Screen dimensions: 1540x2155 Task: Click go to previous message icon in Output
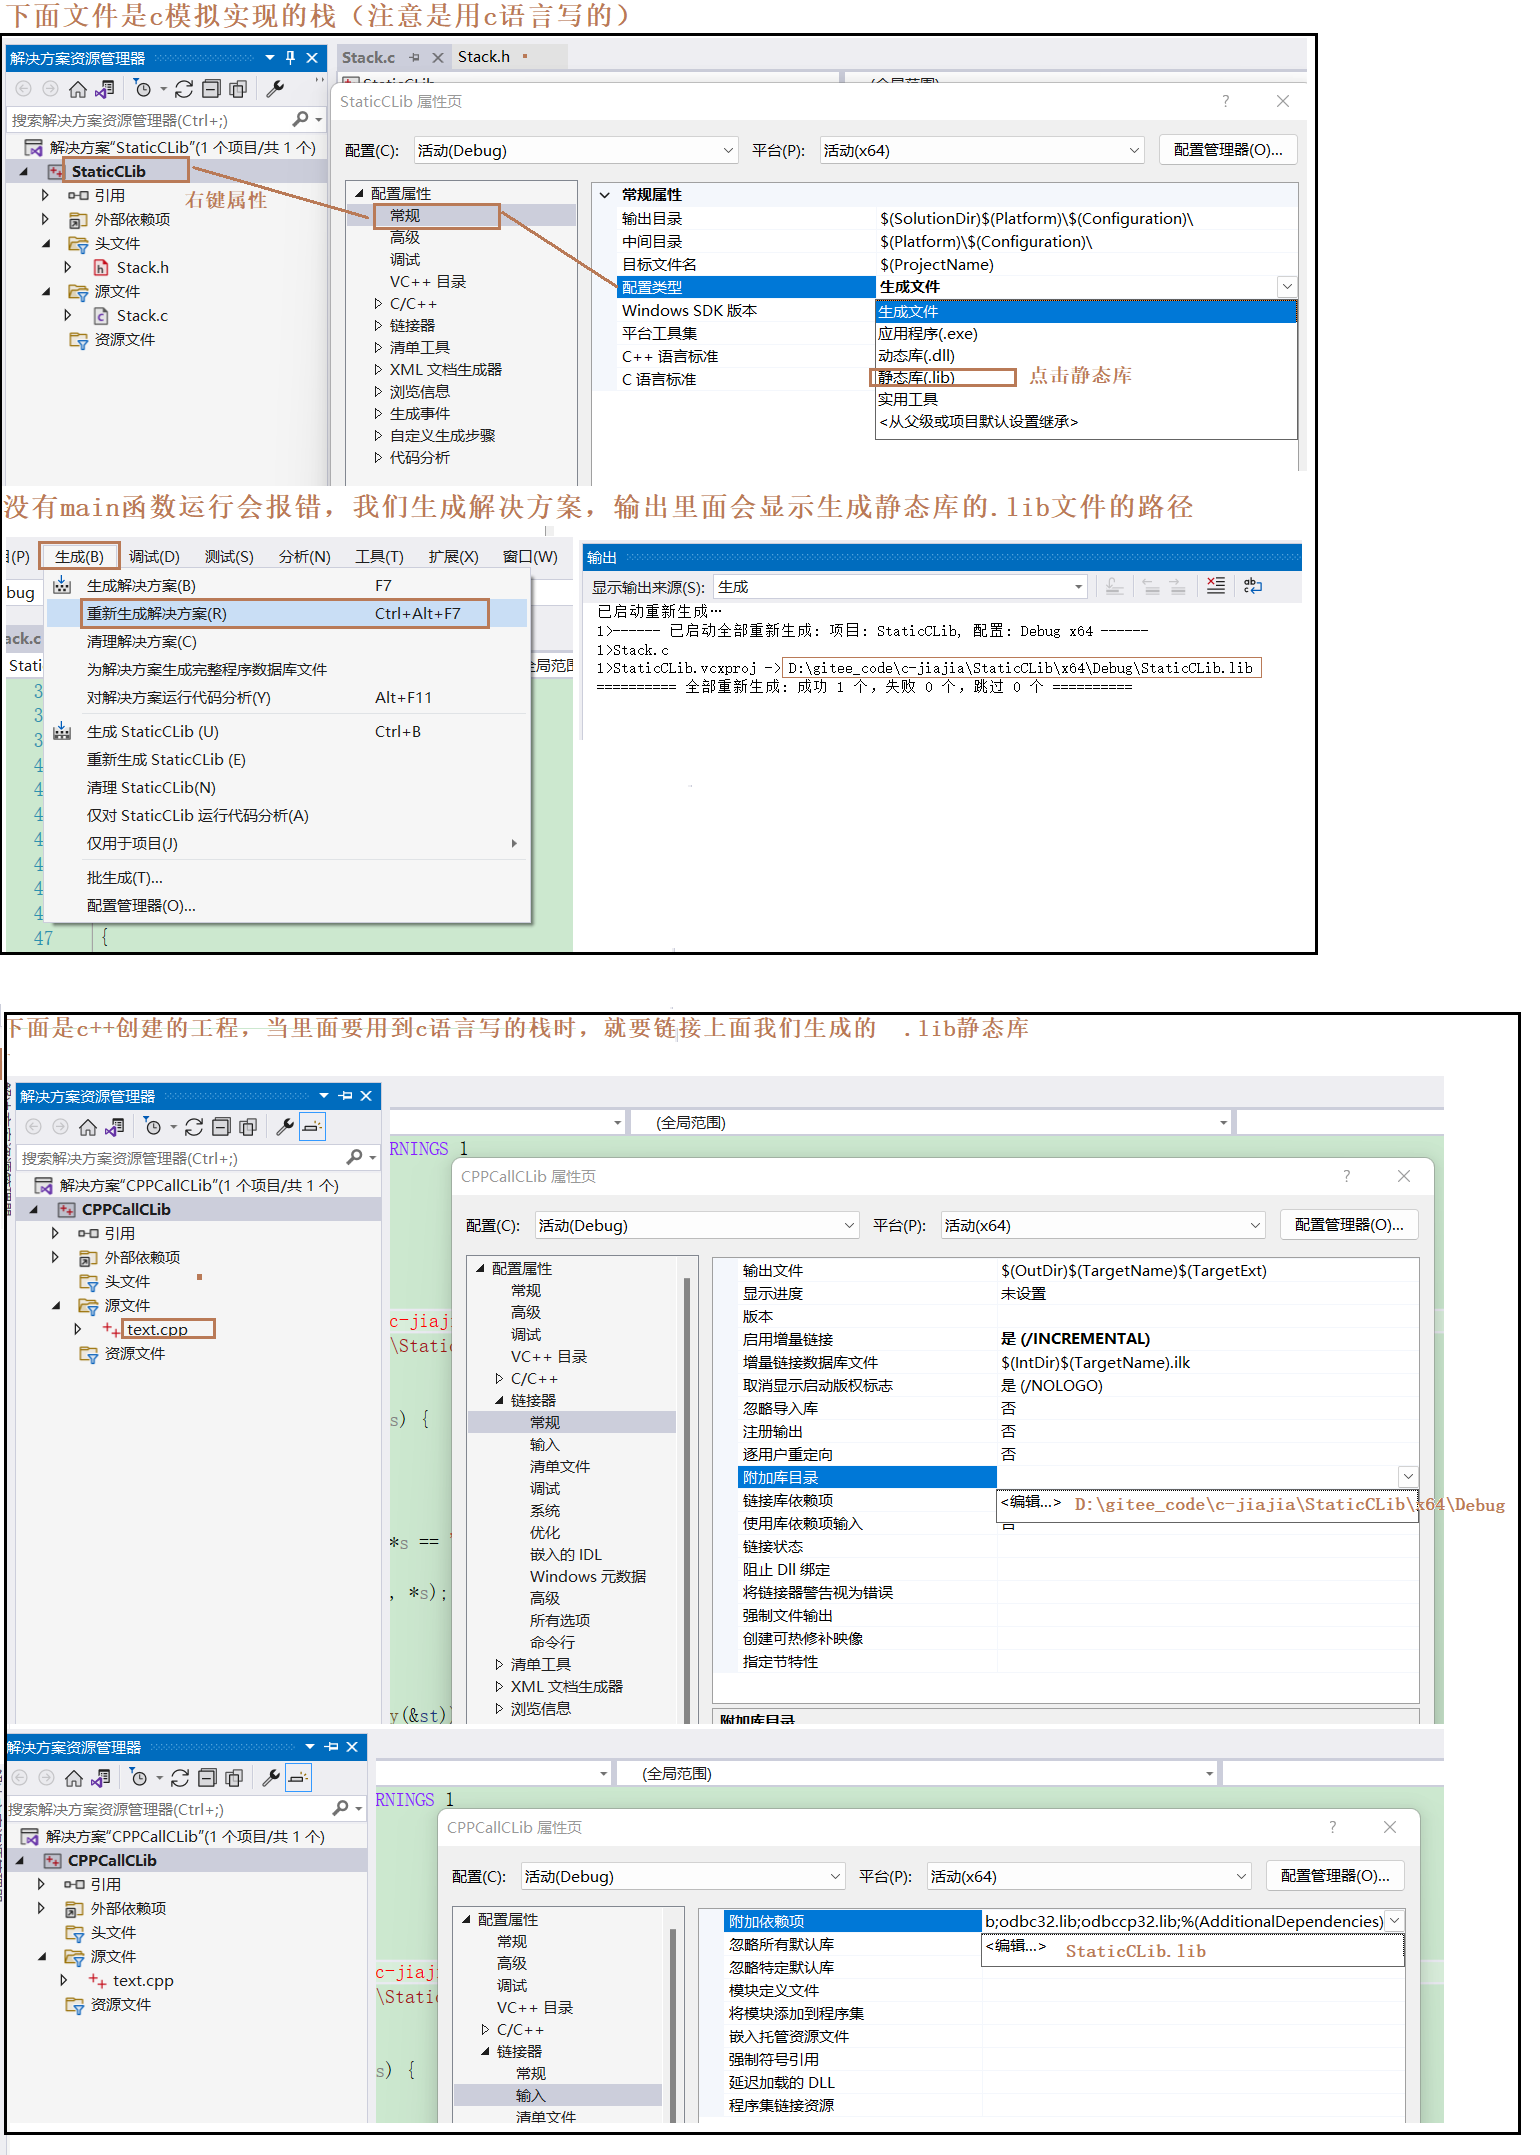point(1152,586)
